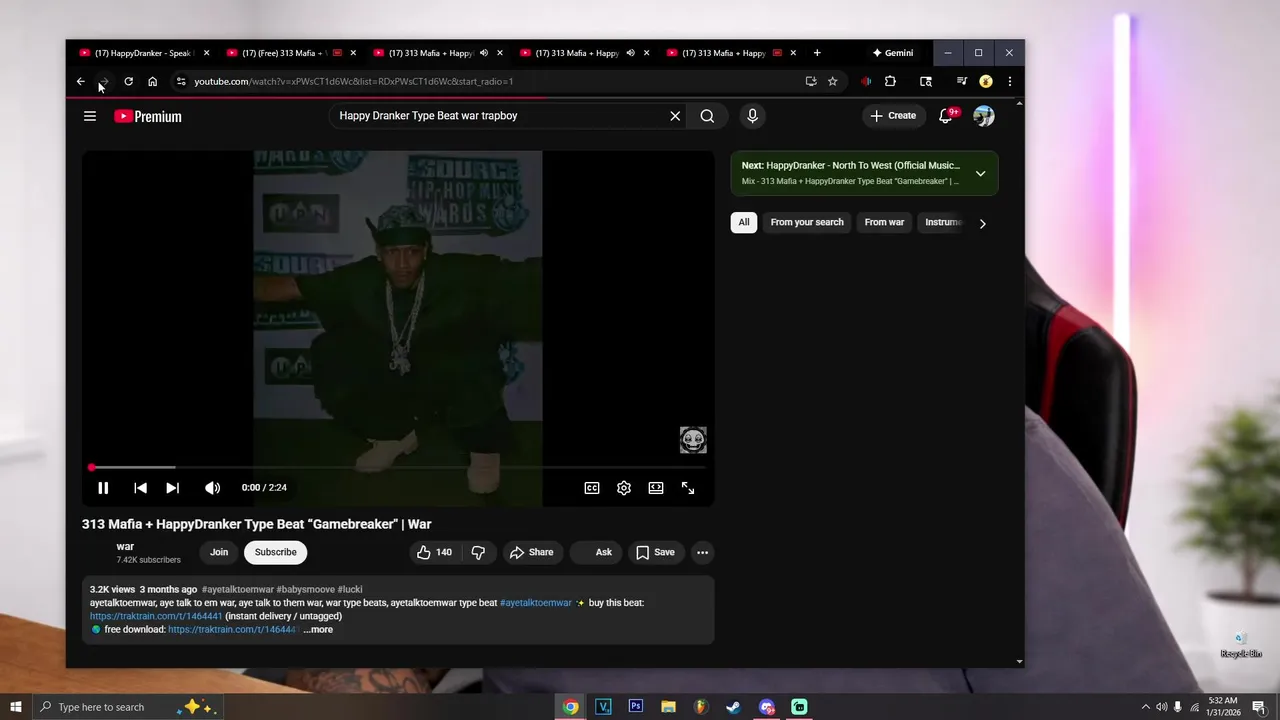Open media controls icon in Chrome toolbar
Image resolution: width=1280 pixels, height=720 pixels.
click(x=962, y=81)
